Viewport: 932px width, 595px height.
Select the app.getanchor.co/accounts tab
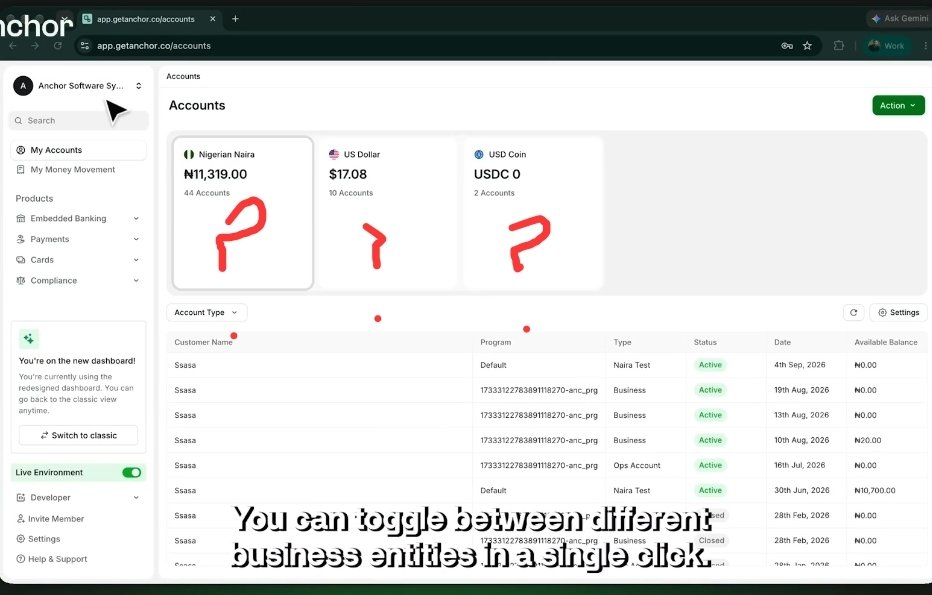click(149, 19)
